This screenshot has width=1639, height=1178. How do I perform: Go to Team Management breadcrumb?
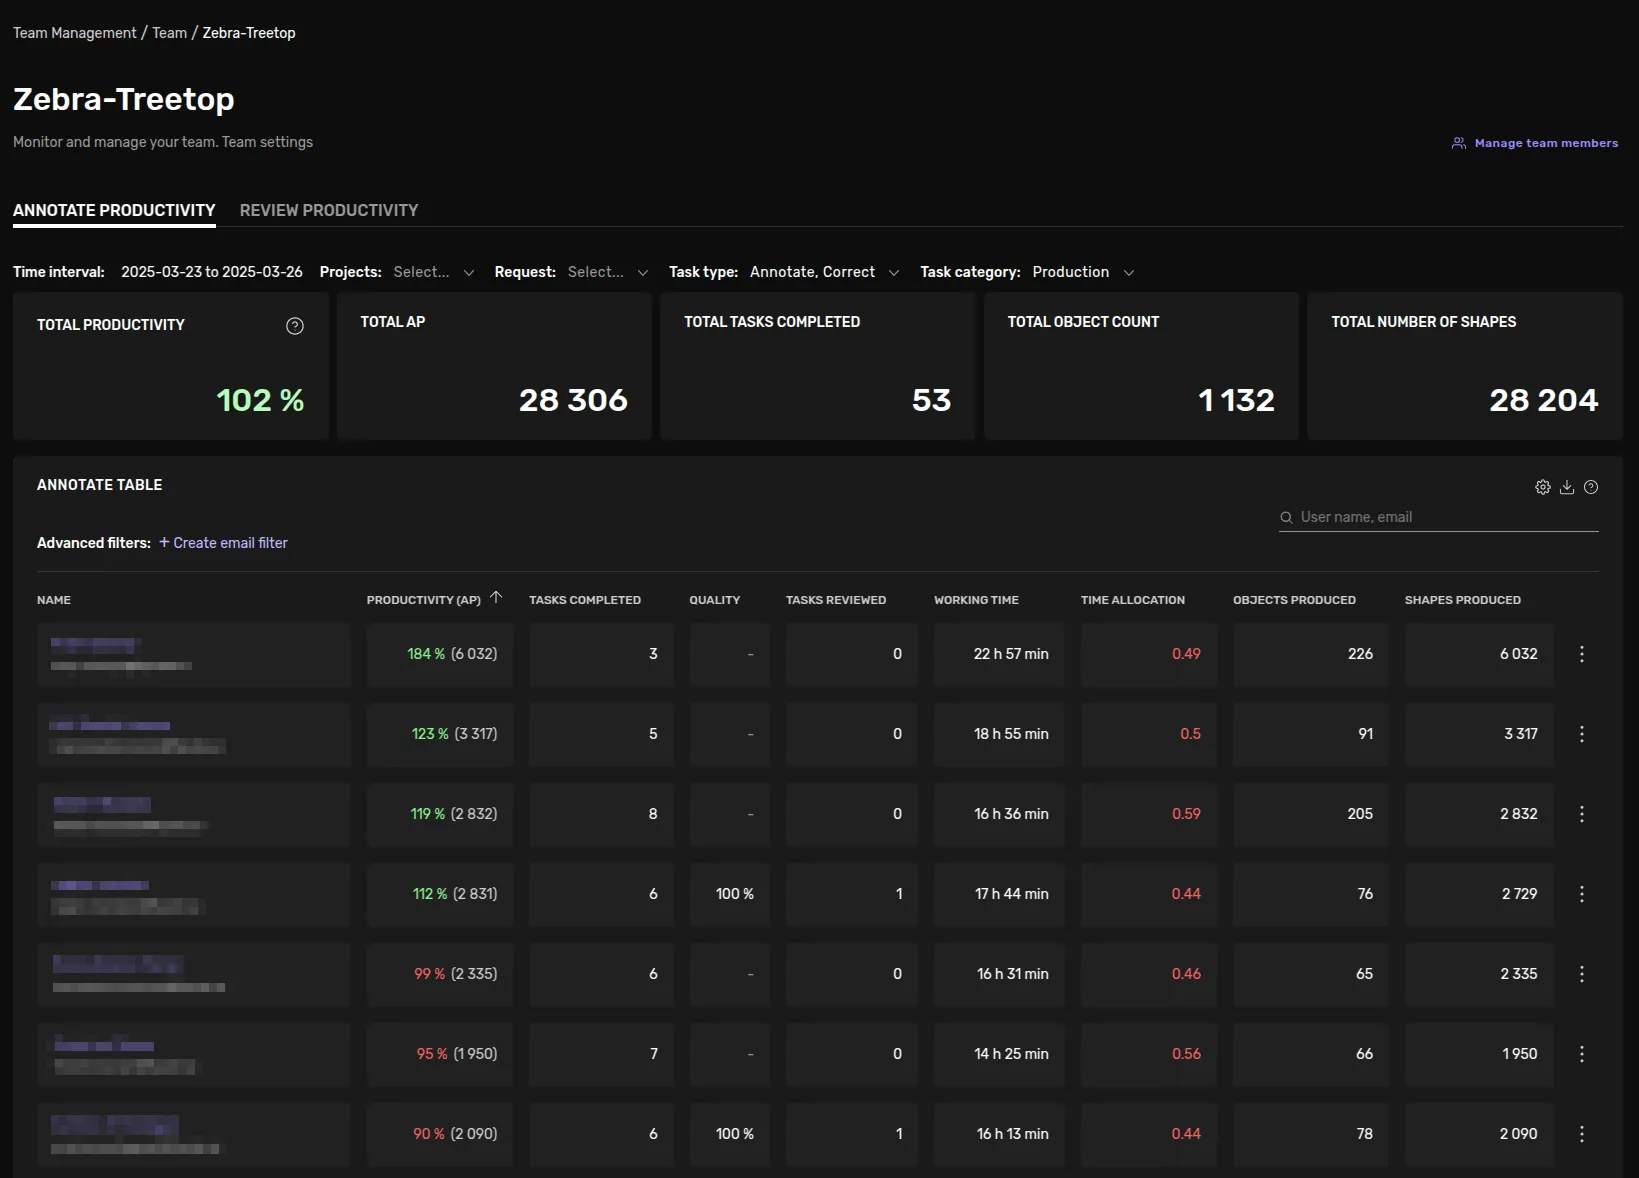click(x=75, y=33)
